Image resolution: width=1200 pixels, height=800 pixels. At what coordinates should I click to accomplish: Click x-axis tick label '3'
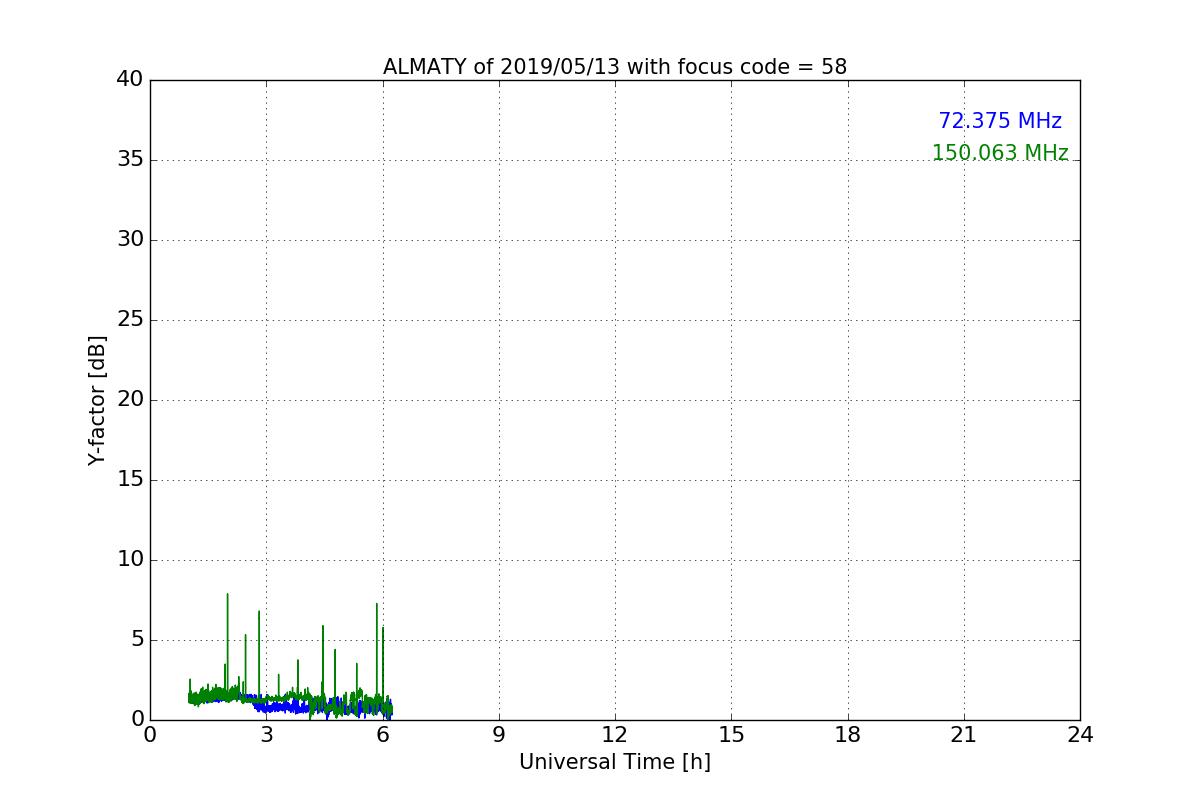click(x=266, y=735)
